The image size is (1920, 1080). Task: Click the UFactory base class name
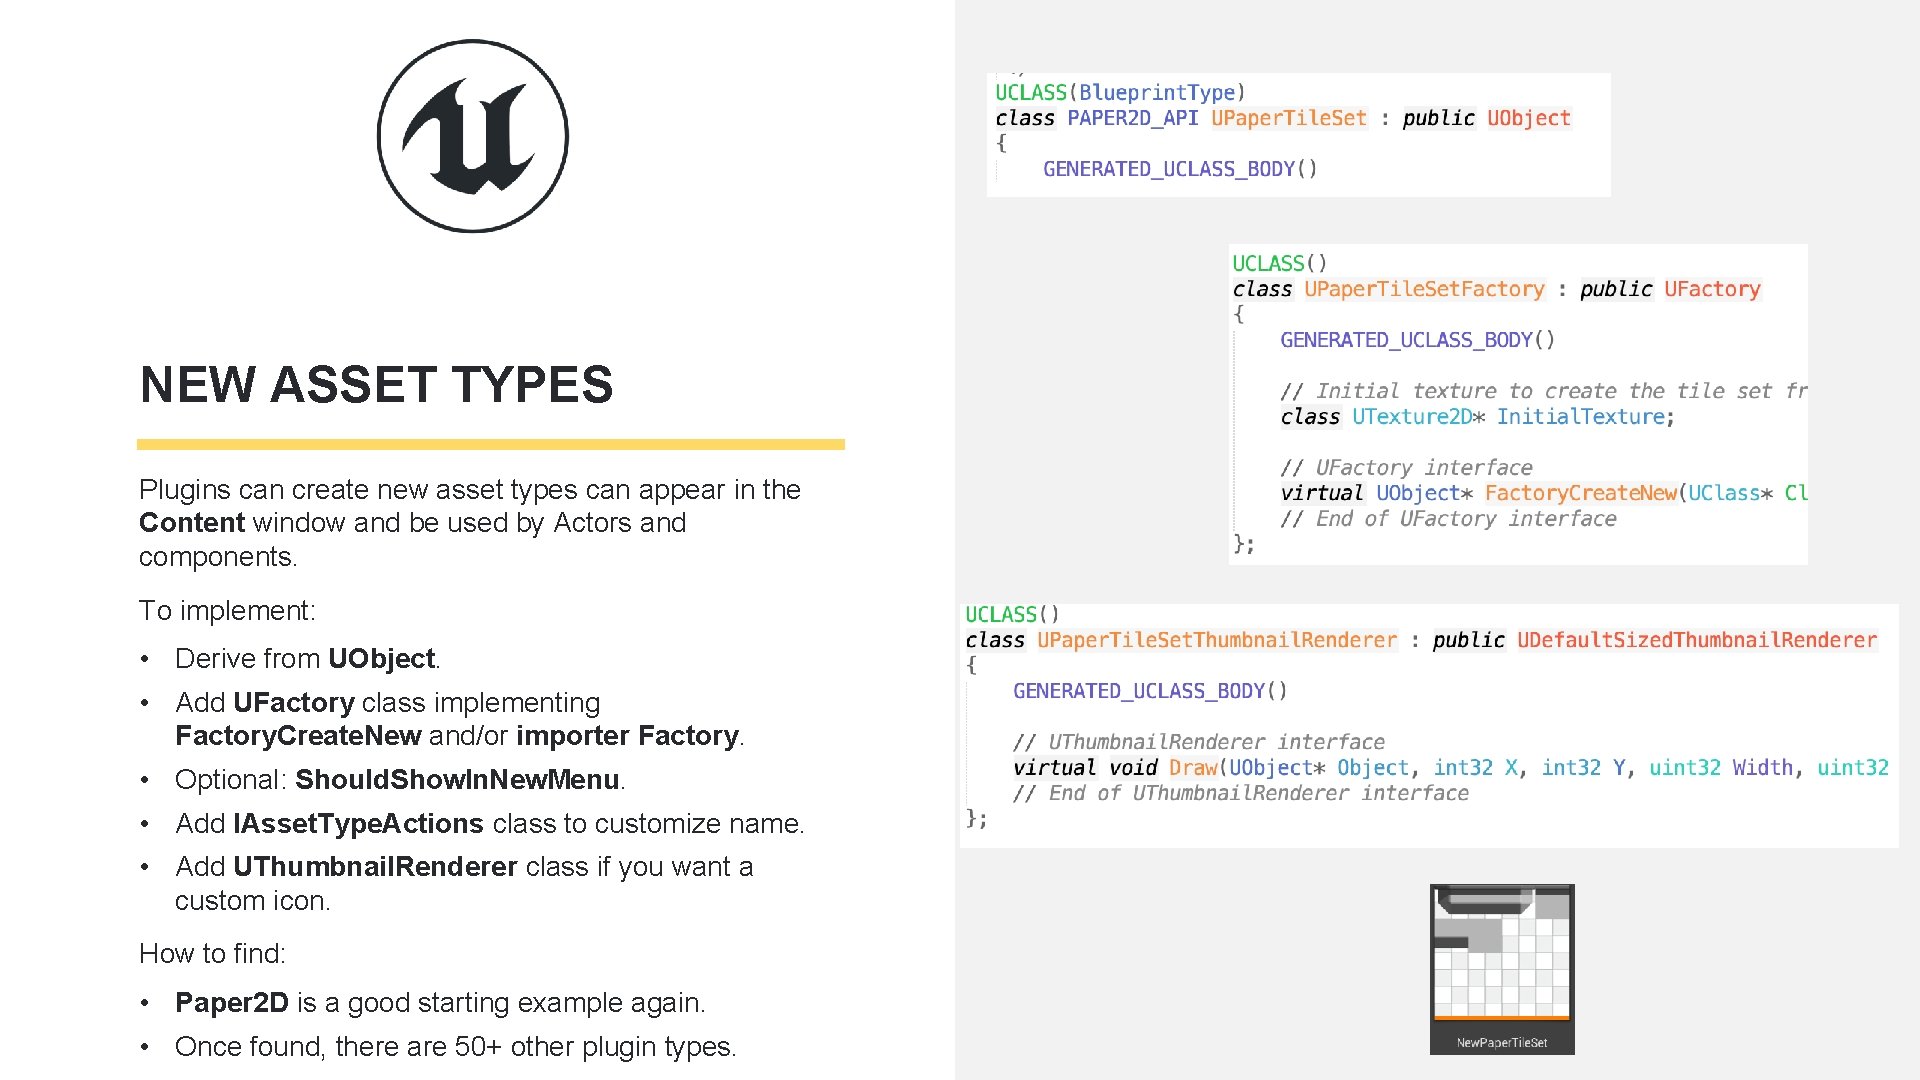click(1711, 289)
